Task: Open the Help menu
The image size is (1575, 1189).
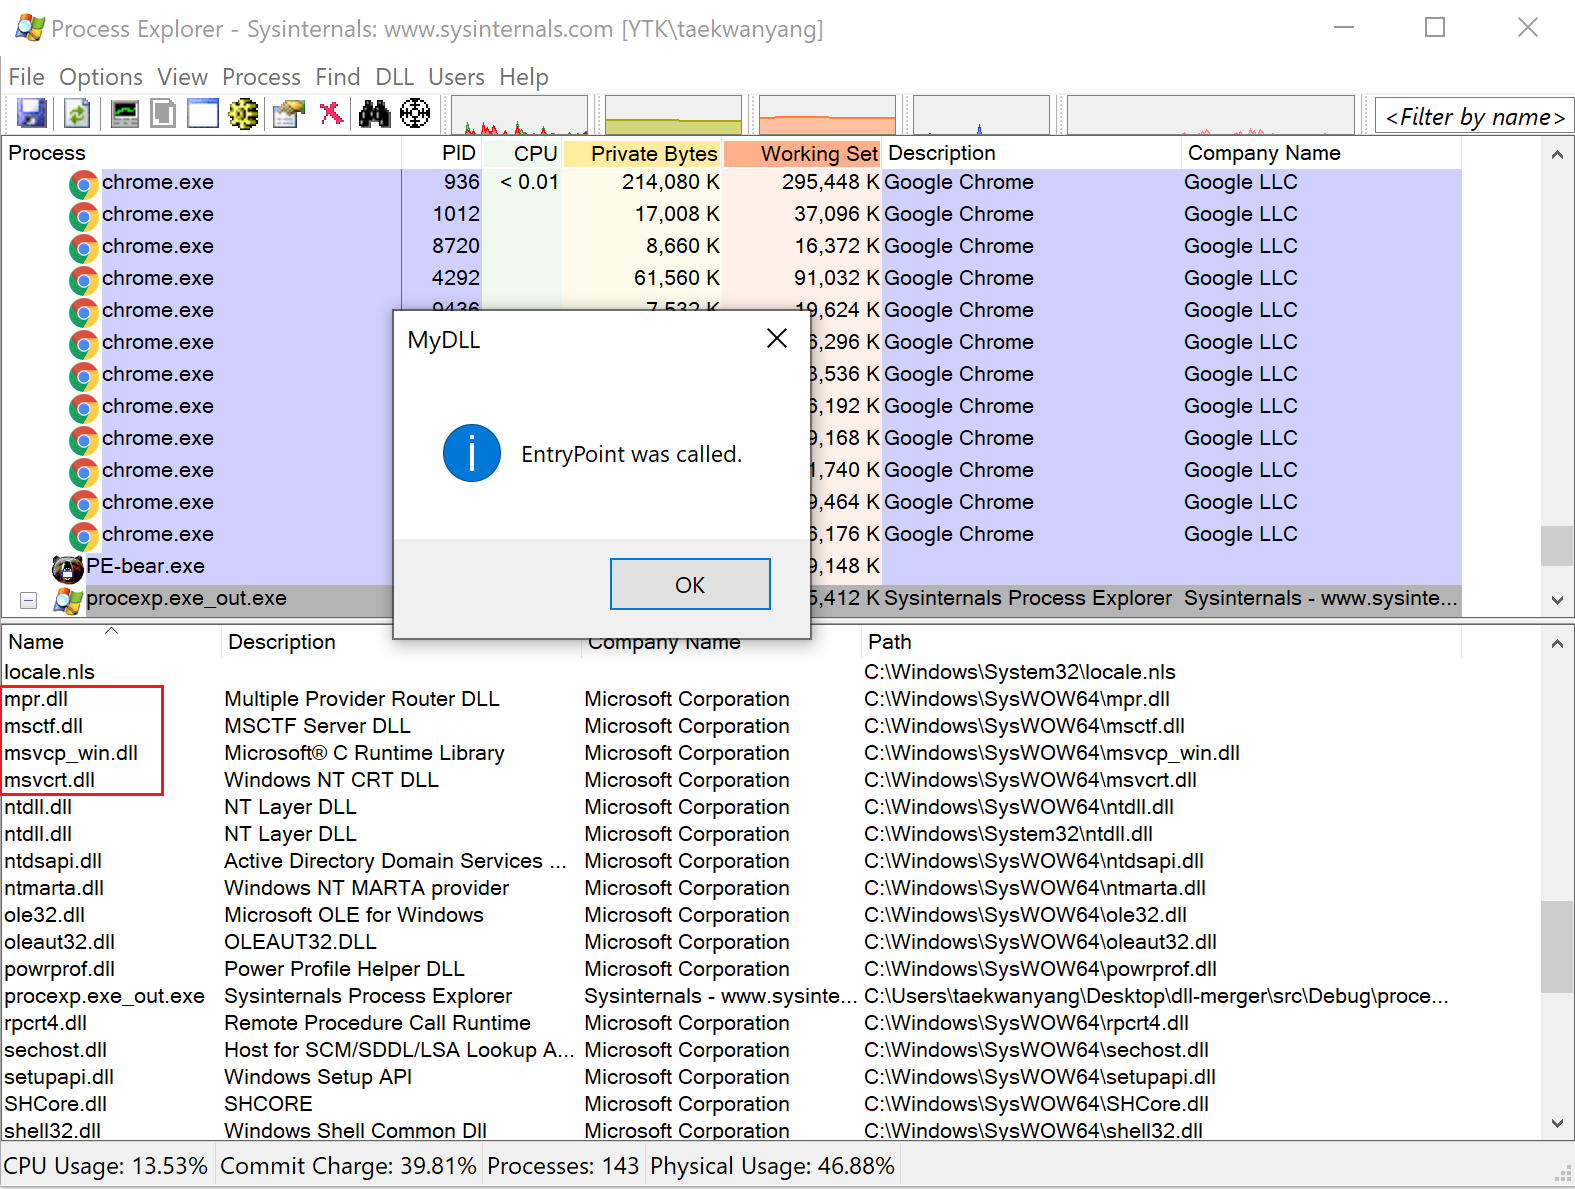Action: pos(524,77)
